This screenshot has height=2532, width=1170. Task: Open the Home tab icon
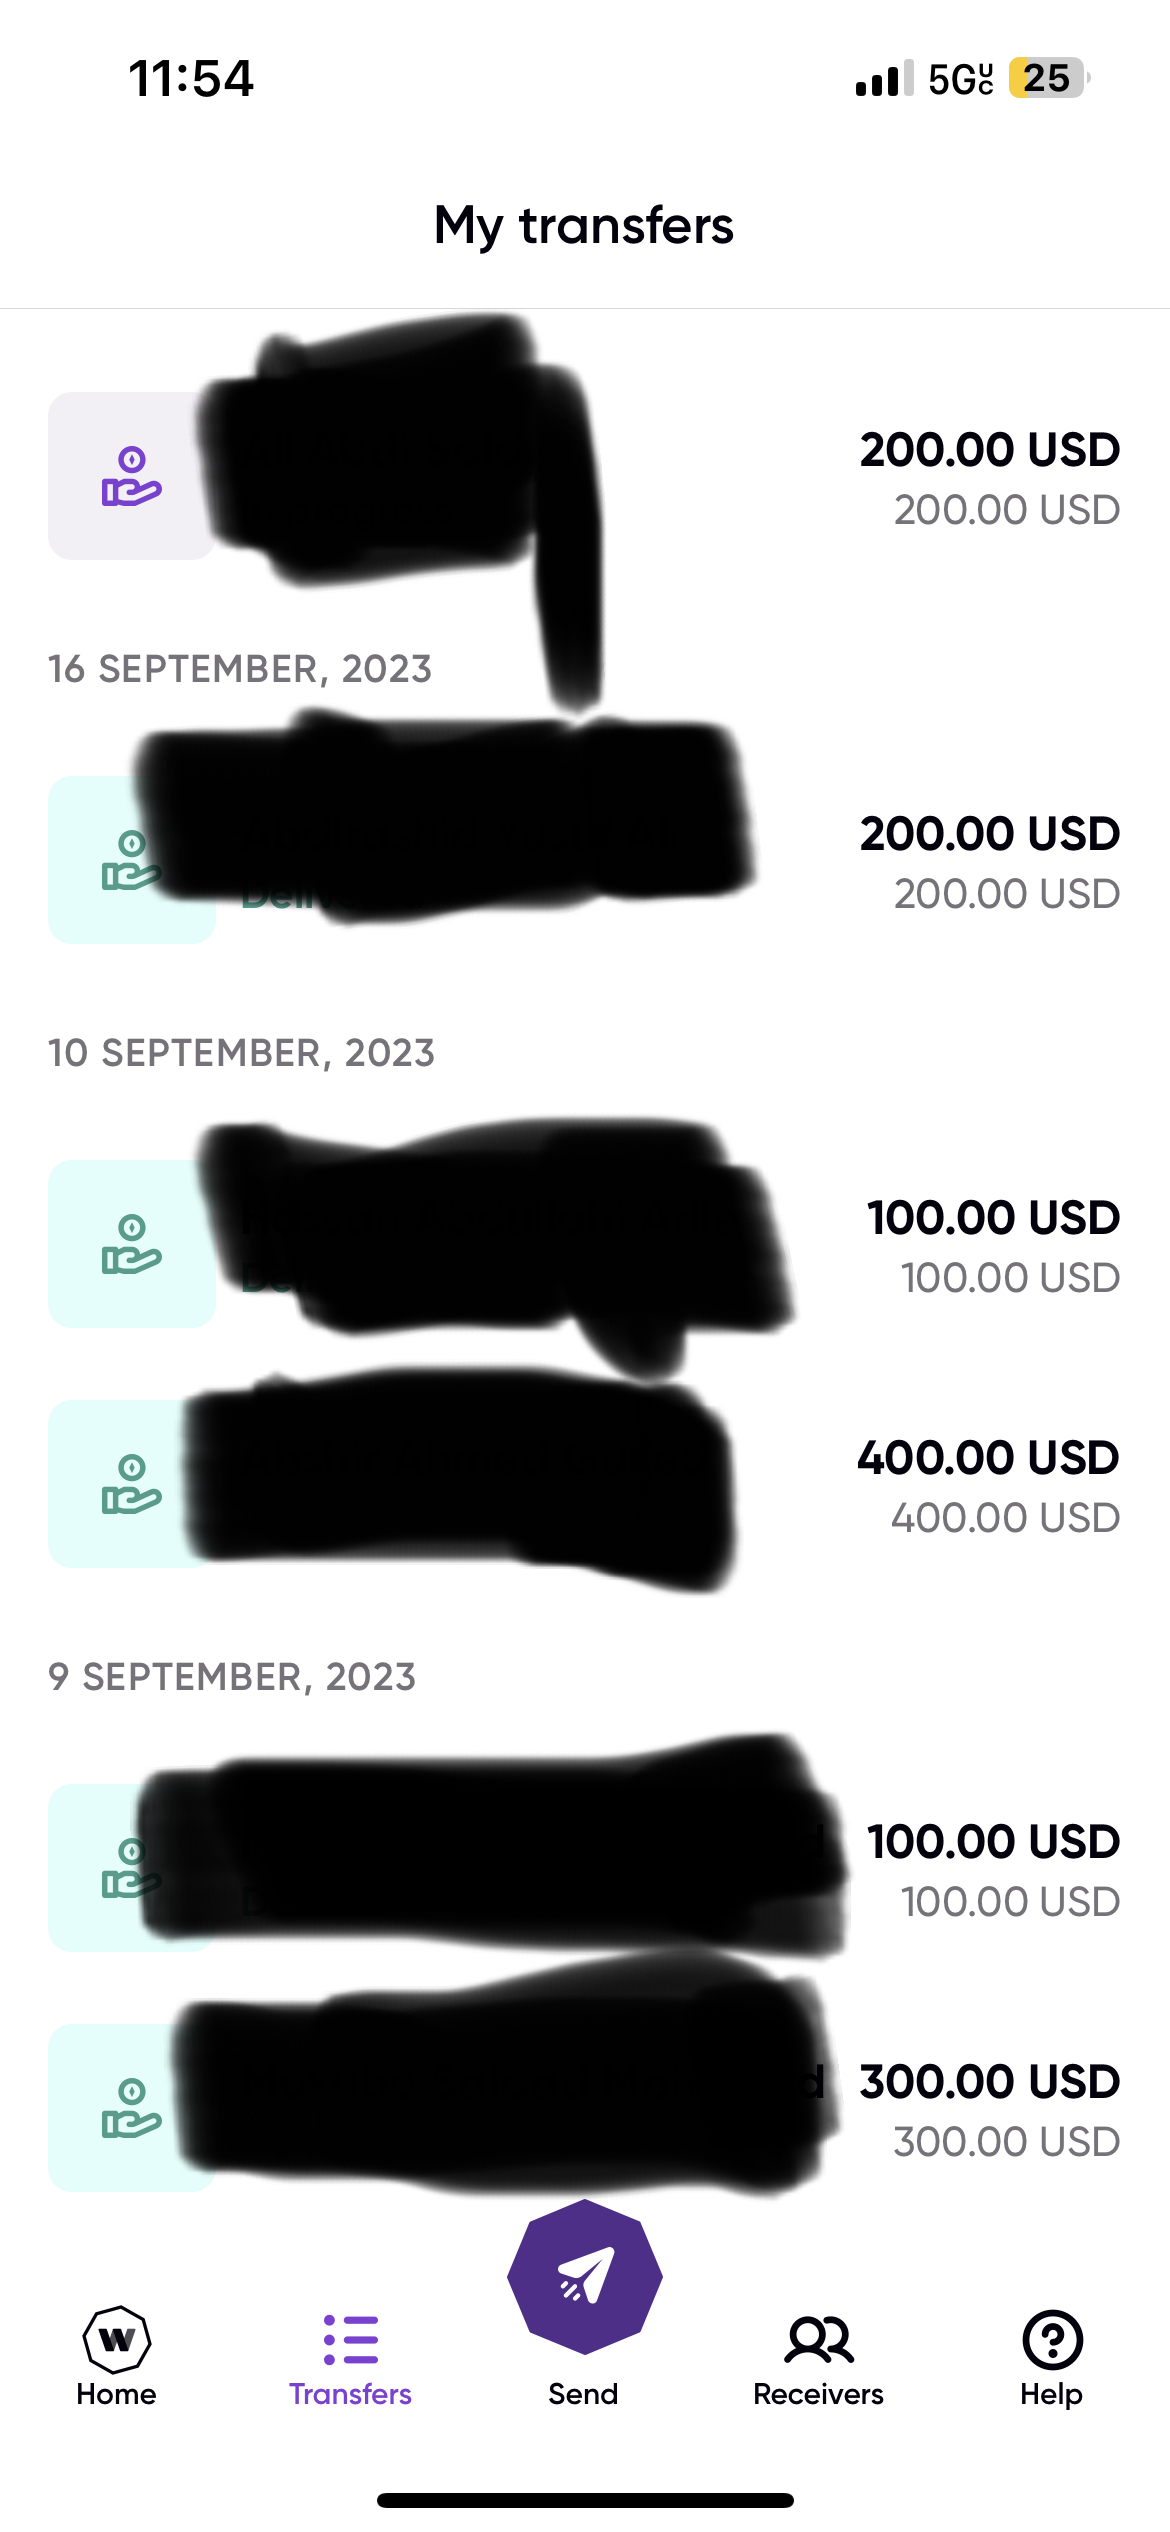click(116, 2340)
